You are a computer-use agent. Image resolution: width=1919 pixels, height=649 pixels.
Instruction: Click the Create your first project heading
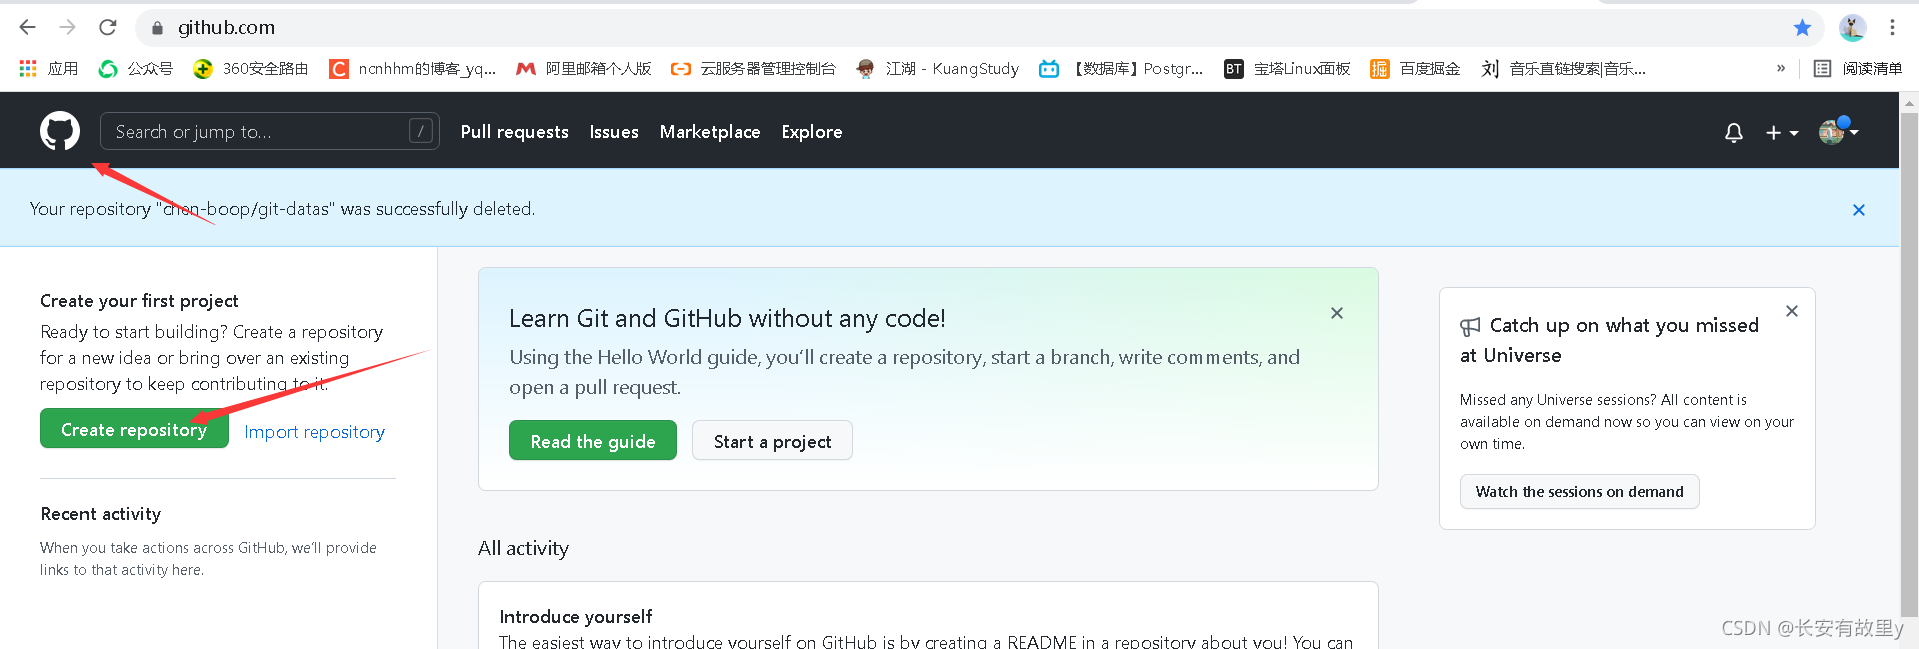tap(139, 300)
